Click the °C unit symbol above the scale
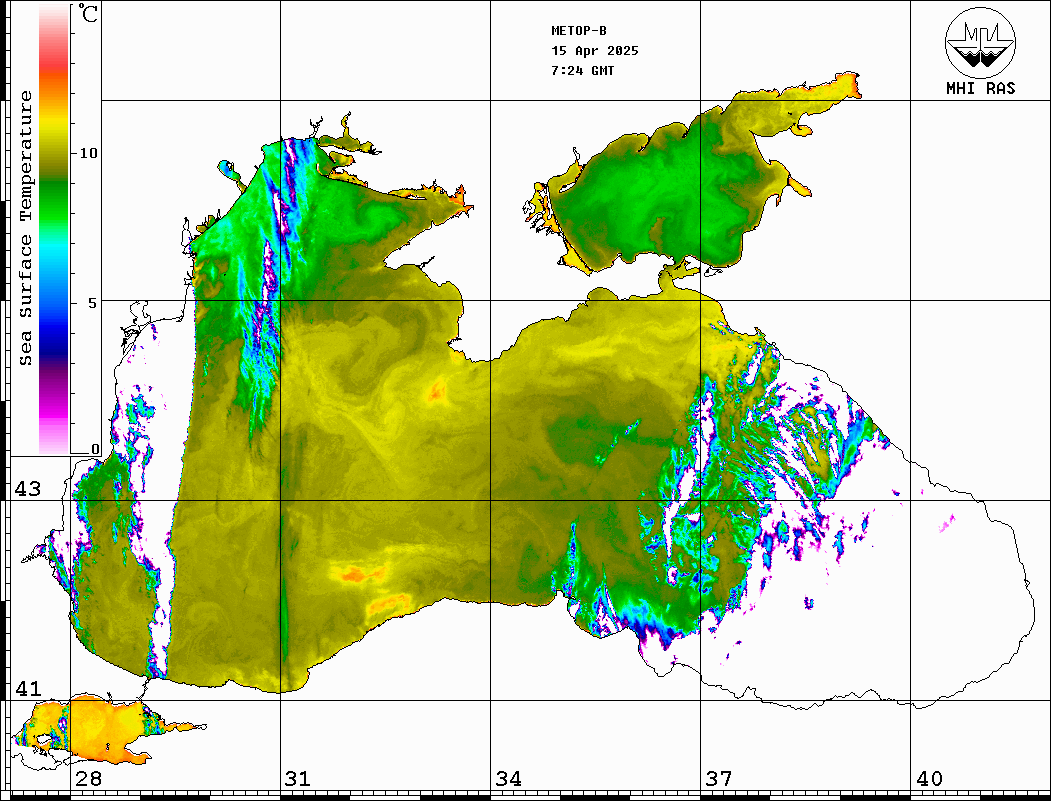The width and height of the screenshot is (1051, 801). [x=89, y=15]
